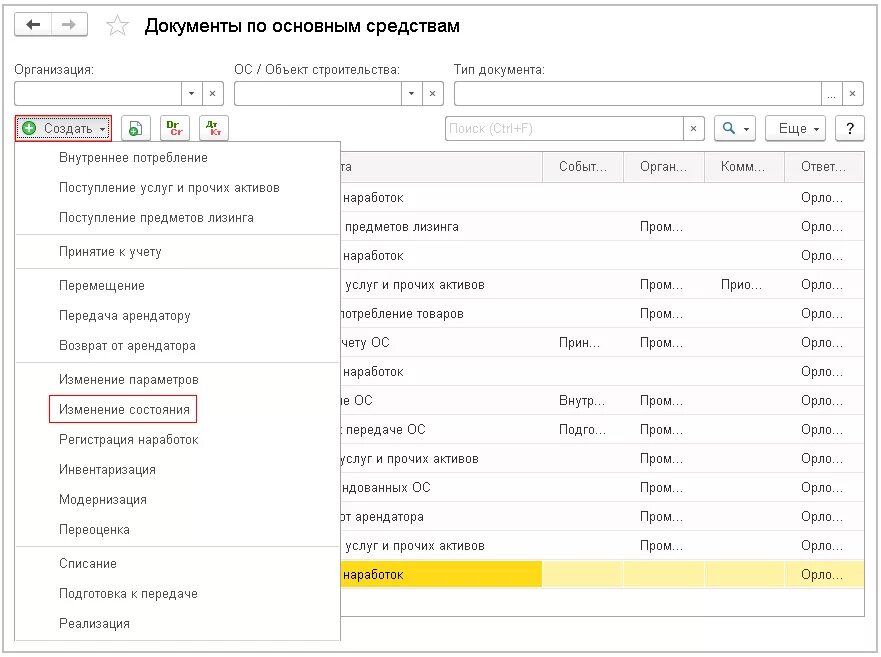Select the highlighted yellow наработок row
Viewport: 881px width, 657px height.
click(602, 574)
